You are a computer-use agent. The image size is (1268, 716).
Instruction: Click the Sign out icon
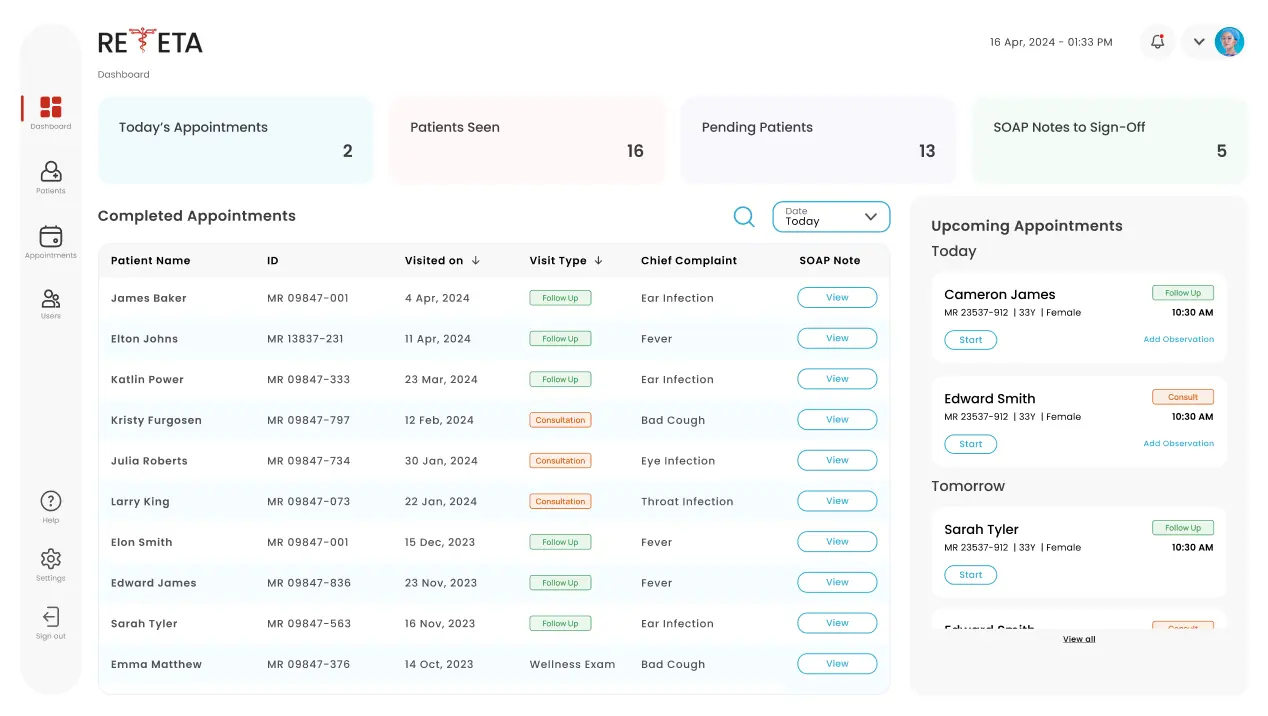pyautogui.click(x=50, y=617)
